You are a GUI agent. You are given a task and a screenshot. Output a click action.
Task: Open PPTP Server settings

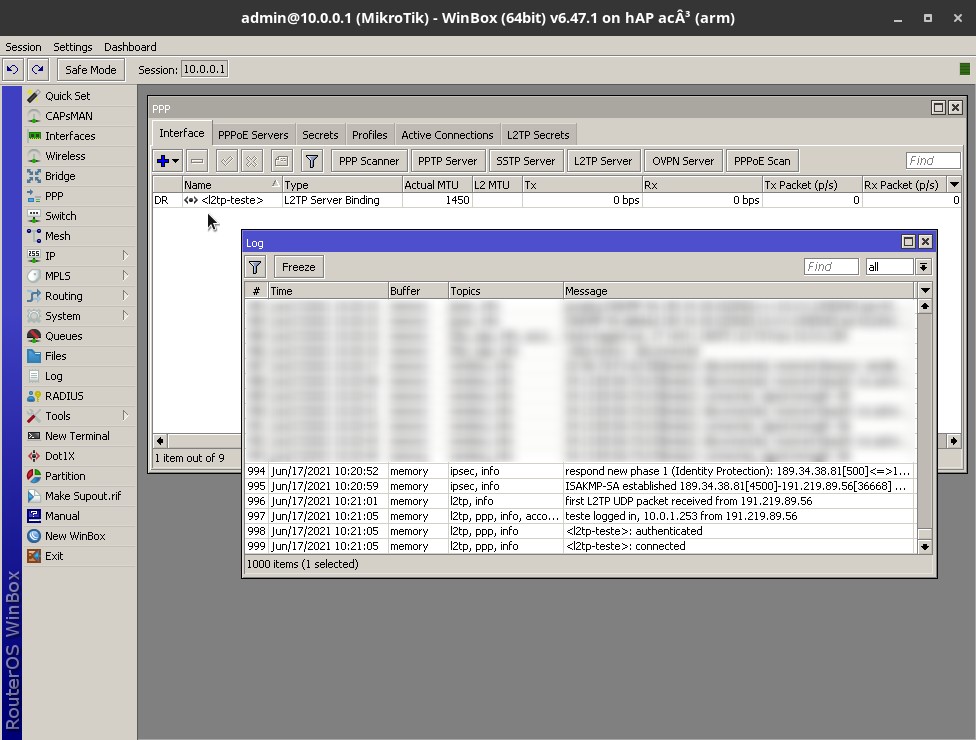tap(447, 161)
